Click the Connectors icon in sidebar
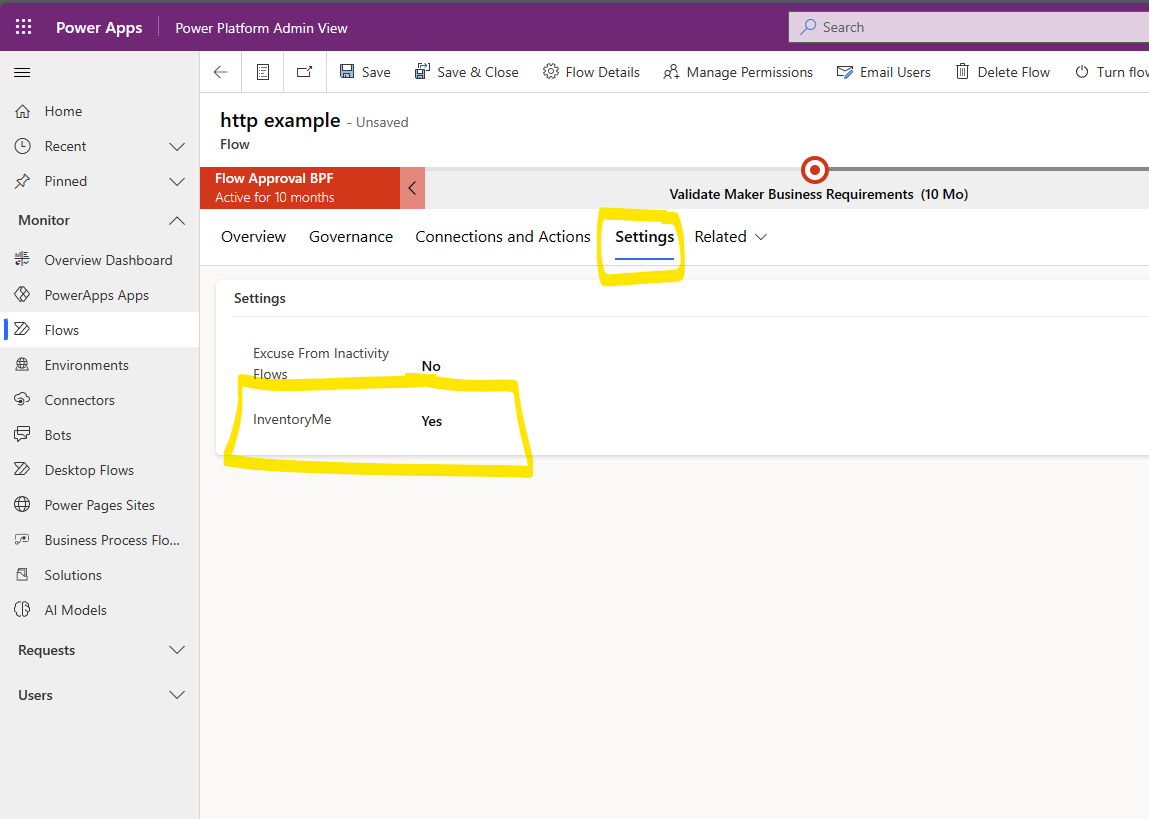 [x=23, y=399]
